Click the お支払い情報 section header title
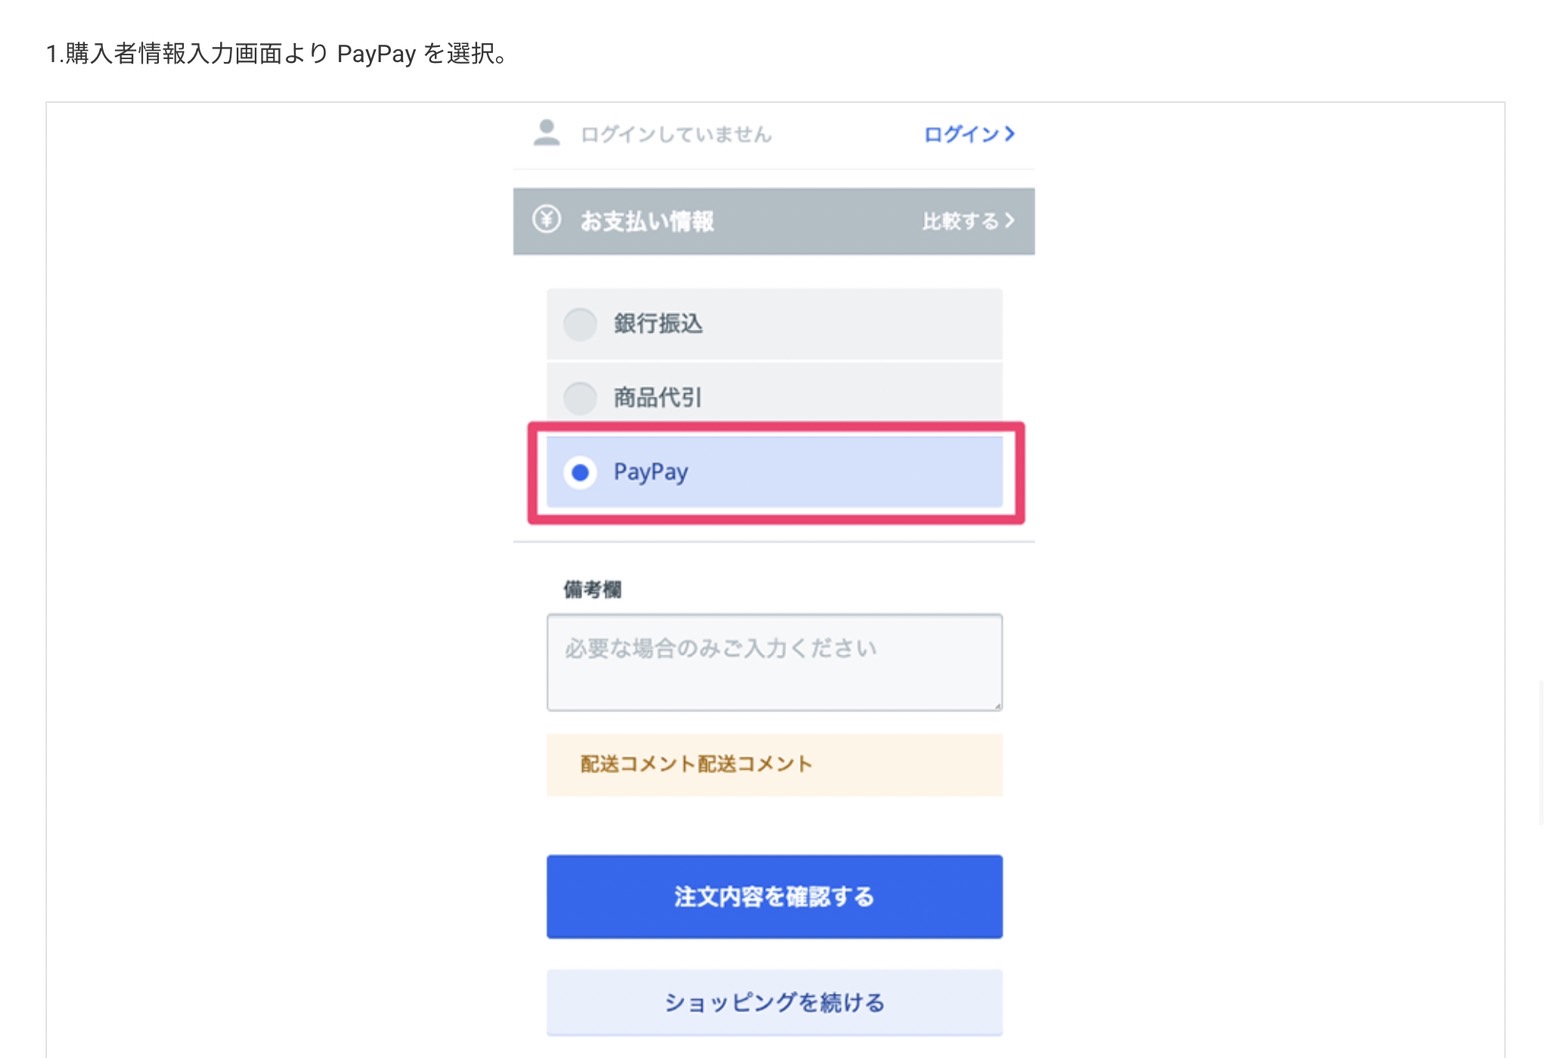The height and width of the screenshot is (1058, 1548). [647, 221]
